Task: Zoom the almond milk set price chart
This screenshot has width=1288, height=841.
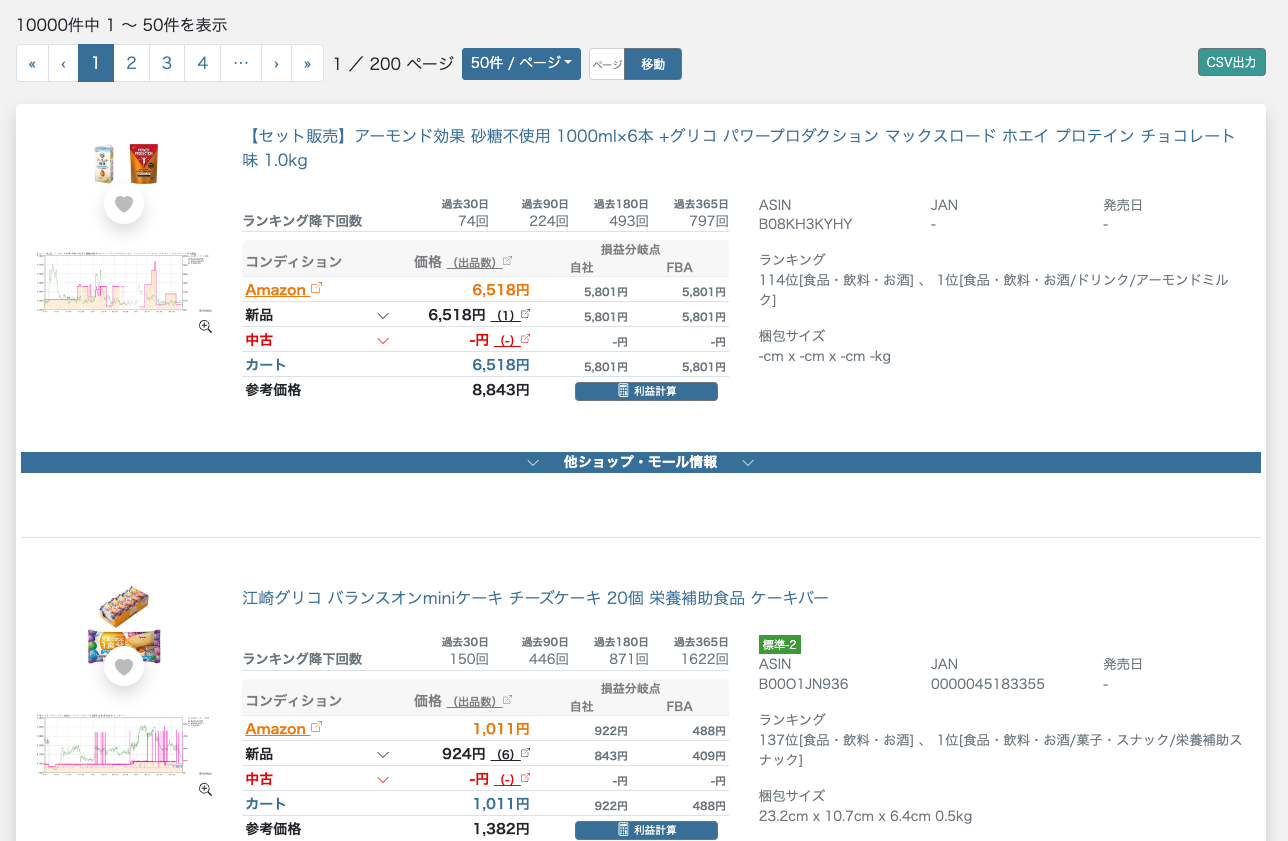Action: tap(205, 326)
